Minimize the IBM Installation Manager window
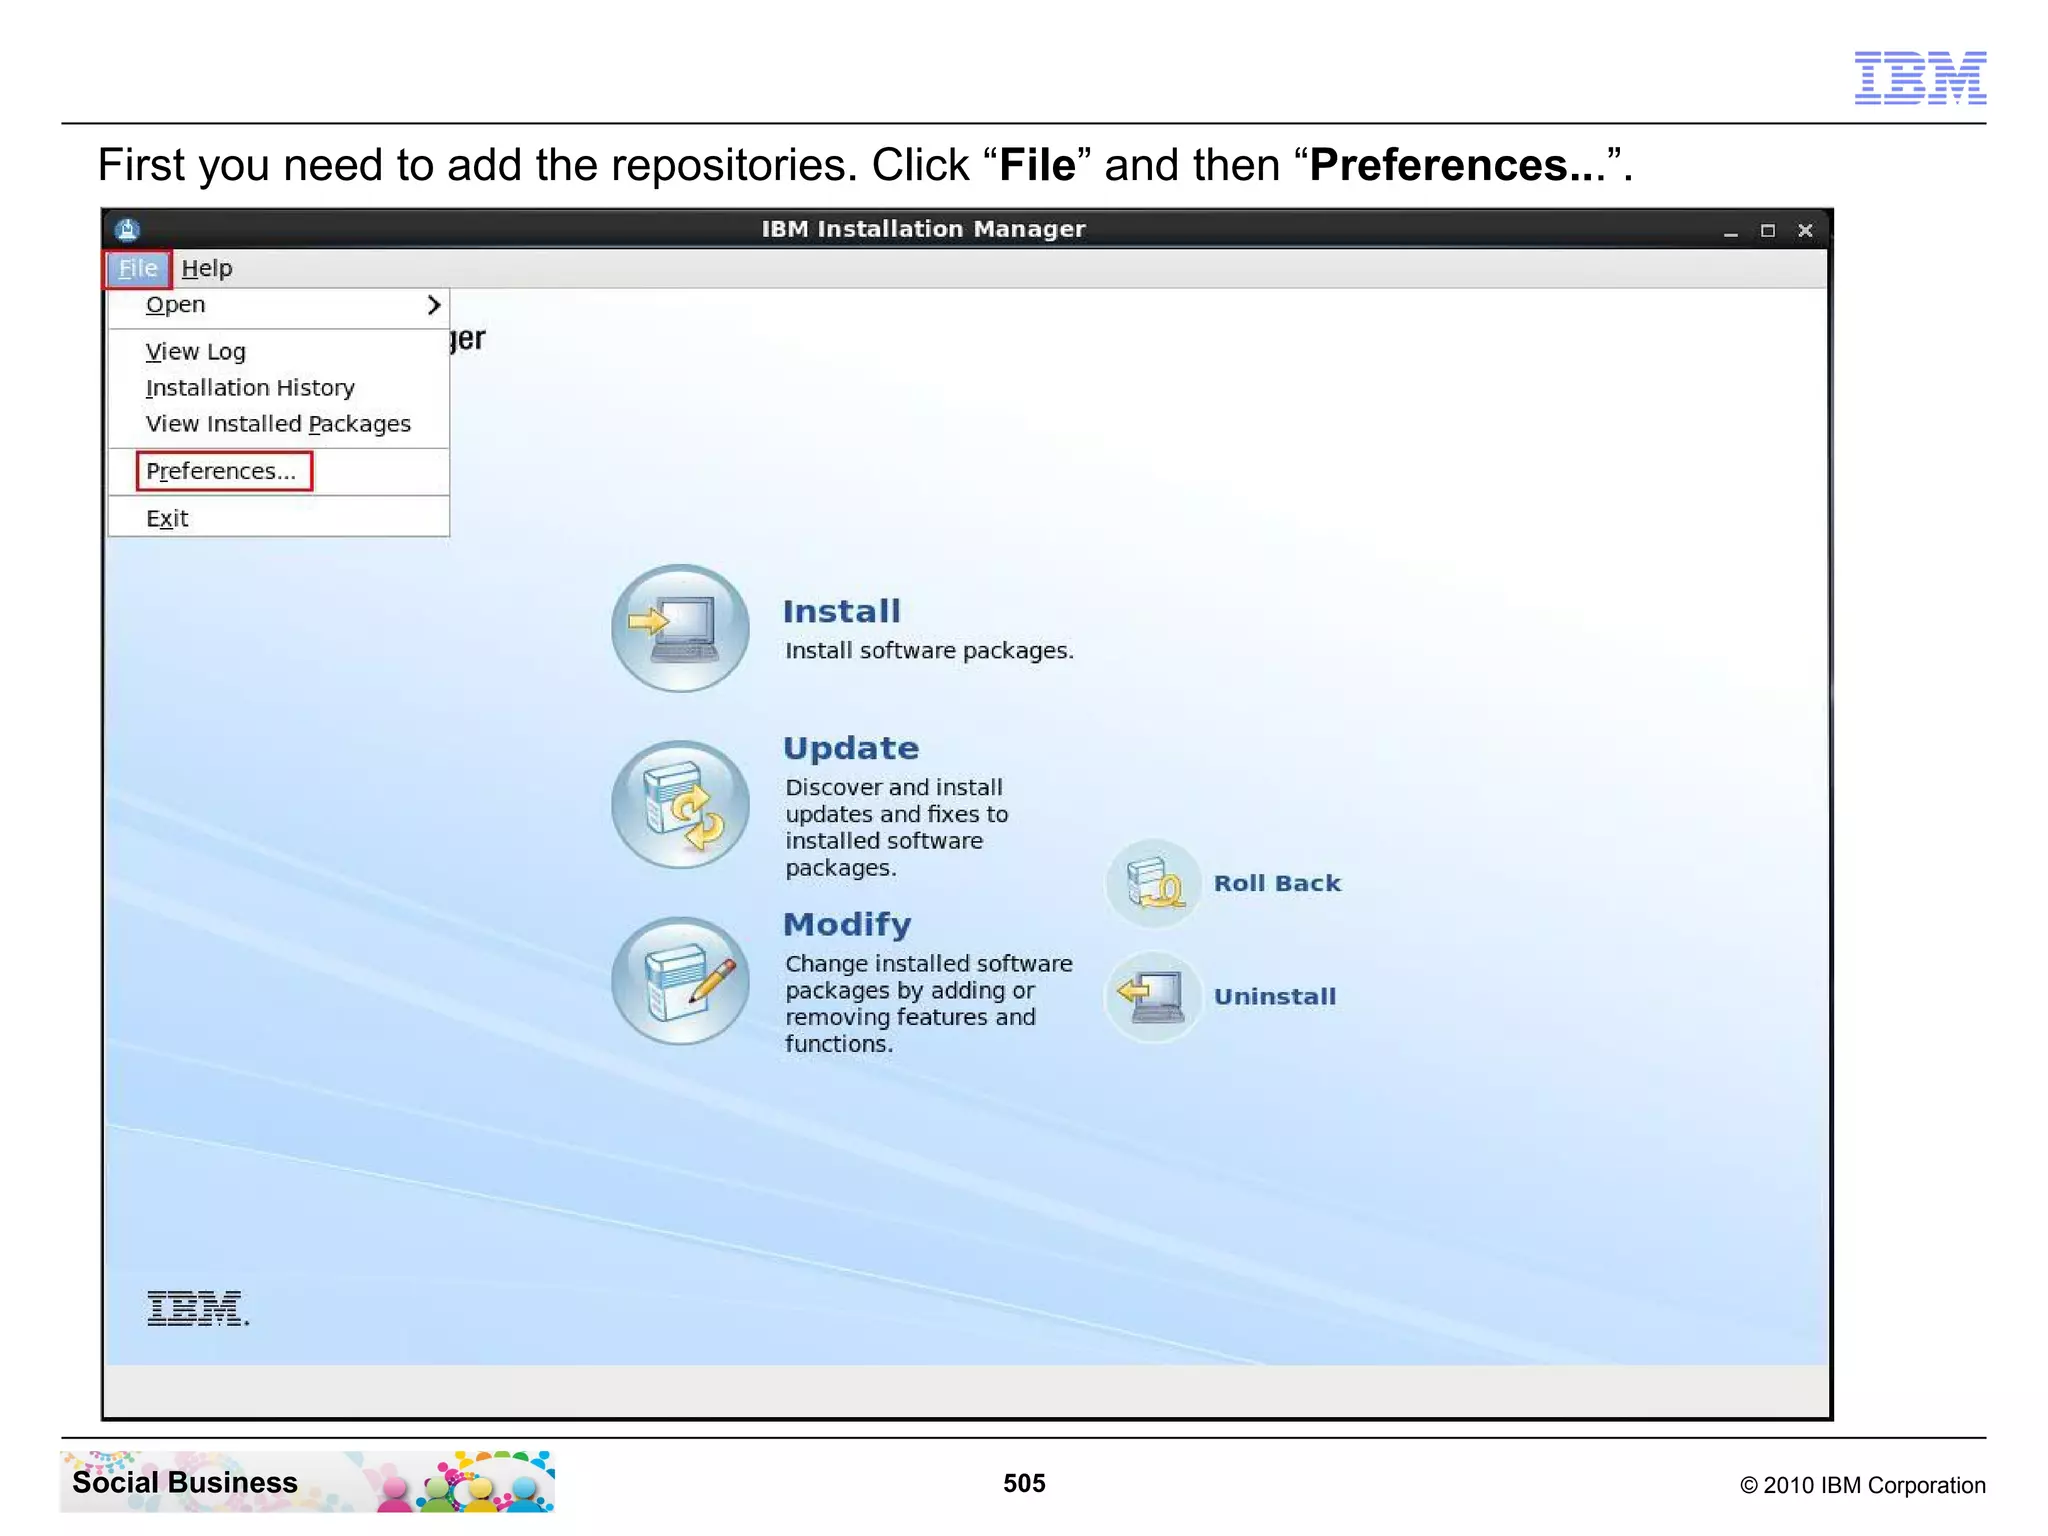This screenshot has height=1536, width=2048. pos(1730,231)
